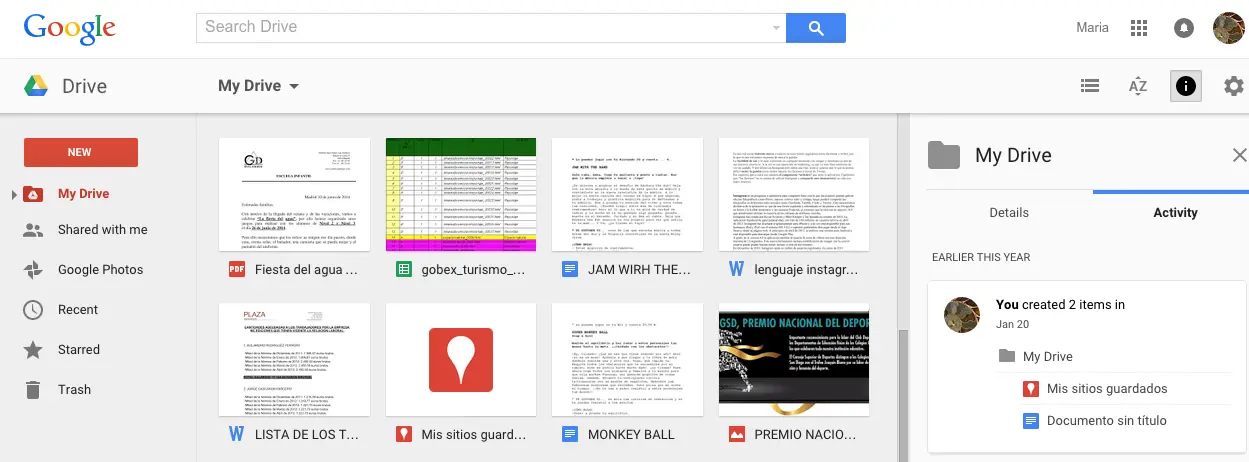
Task: Select the lenguaje instagr document thumbnail
Action: pyautogui.click(x=794, y=195)
